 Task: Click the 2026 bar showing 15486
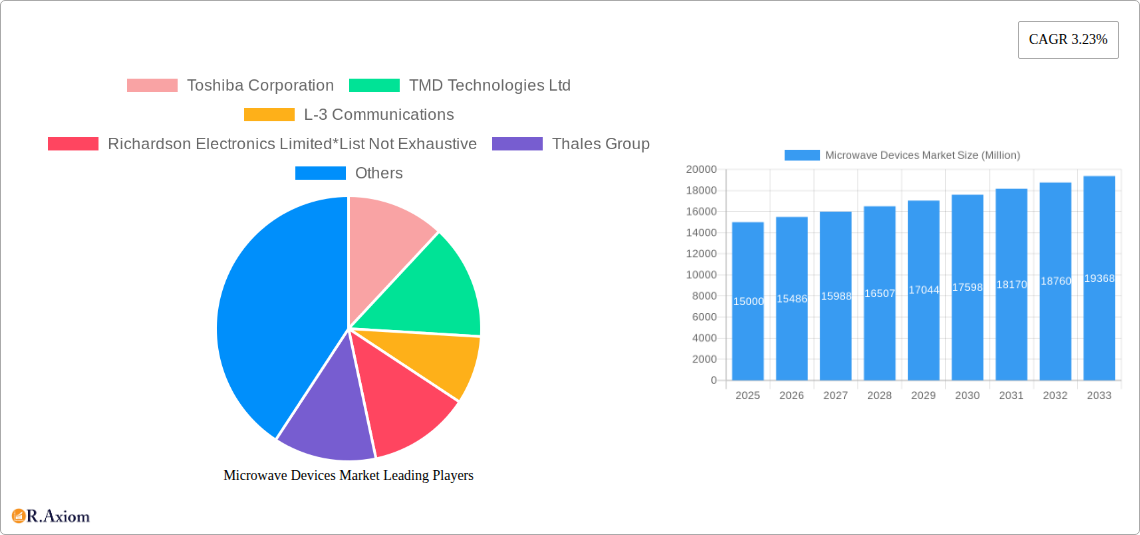tap(792, 299)
